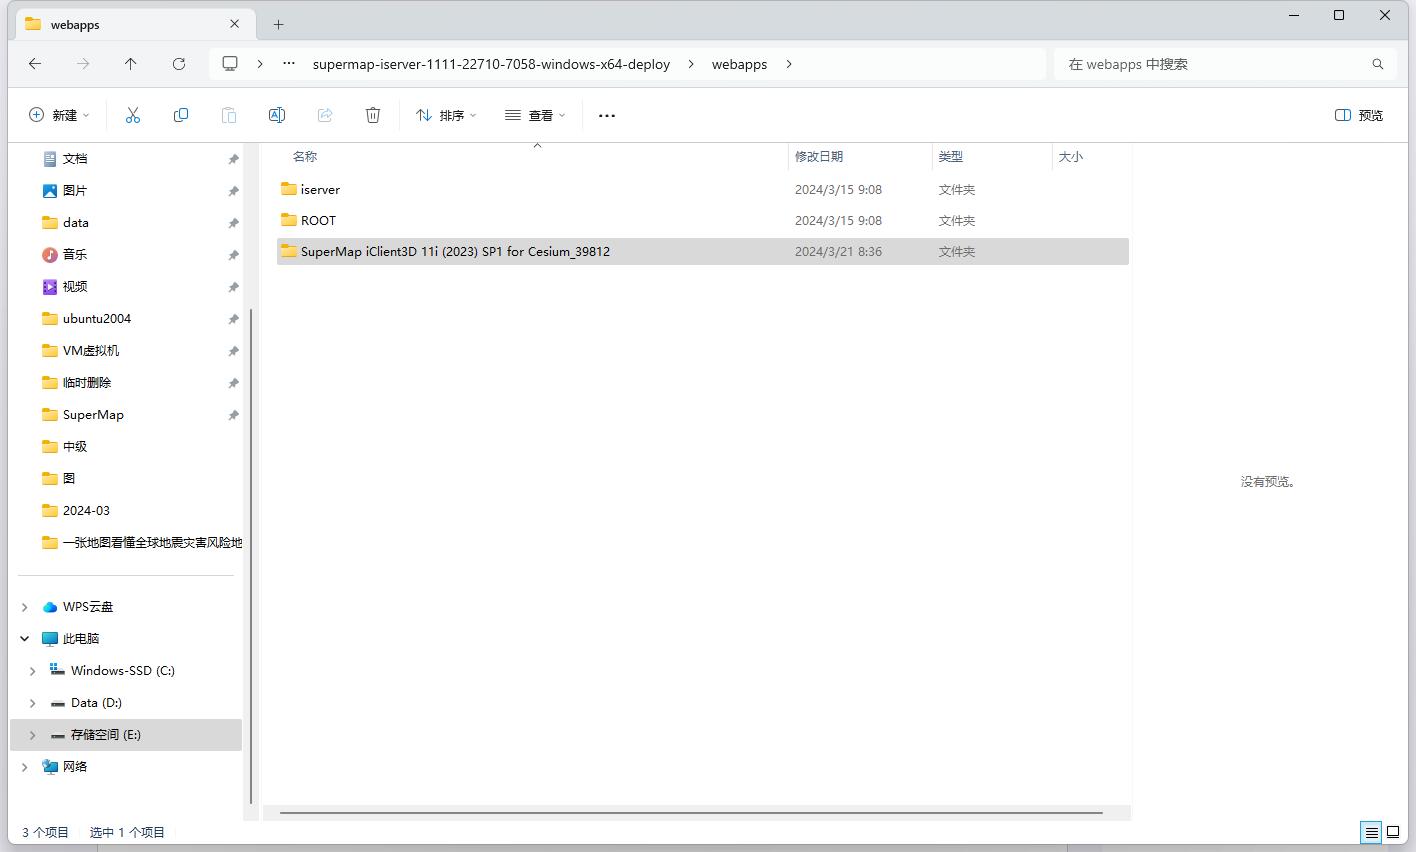Click the horizontal scrollbar in file list

[x=691, y=812]
